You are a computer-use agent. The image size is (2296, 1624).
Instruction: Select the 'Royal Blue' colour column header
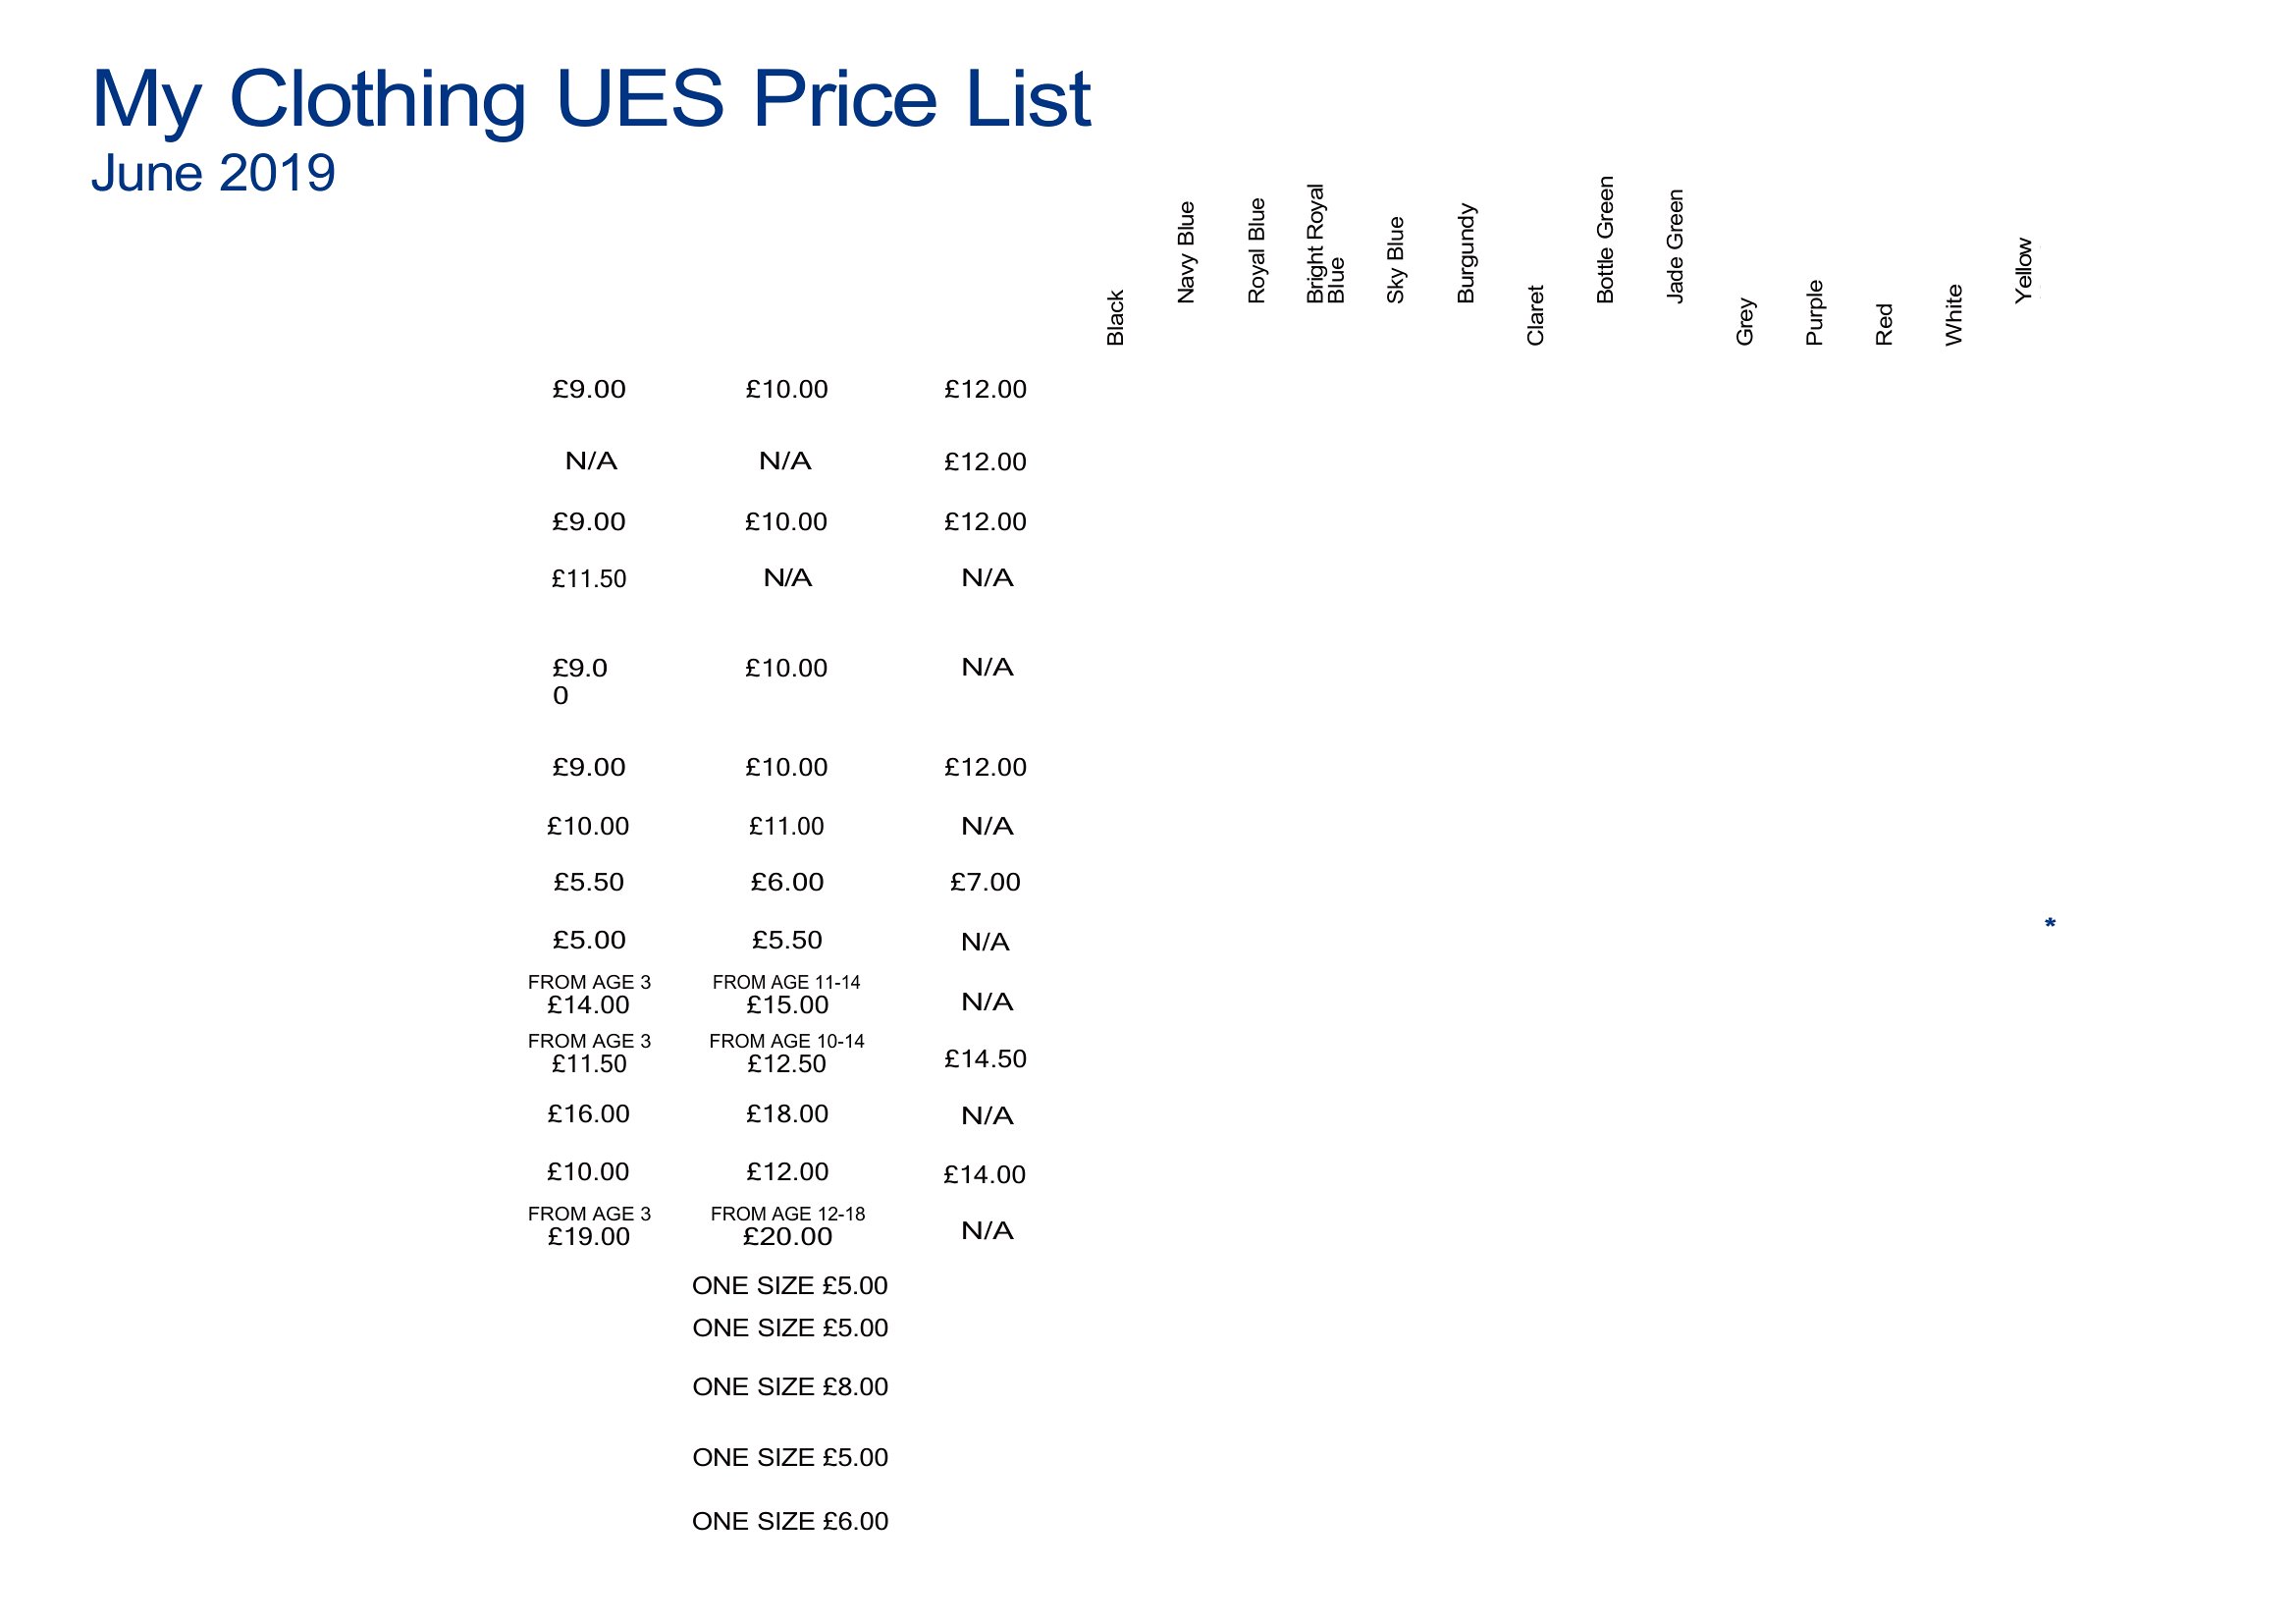[x=1257, y=250]
